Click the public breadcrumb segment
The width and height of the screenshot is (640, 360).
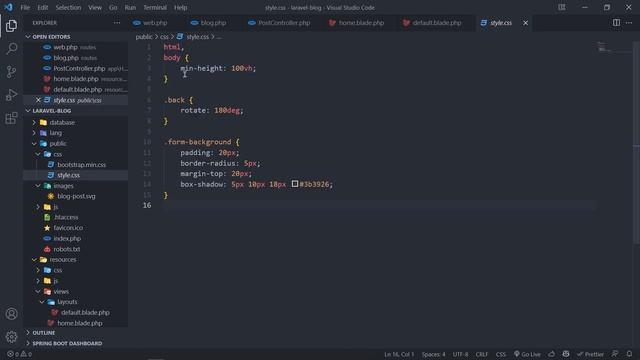click(x=144, y=37)
